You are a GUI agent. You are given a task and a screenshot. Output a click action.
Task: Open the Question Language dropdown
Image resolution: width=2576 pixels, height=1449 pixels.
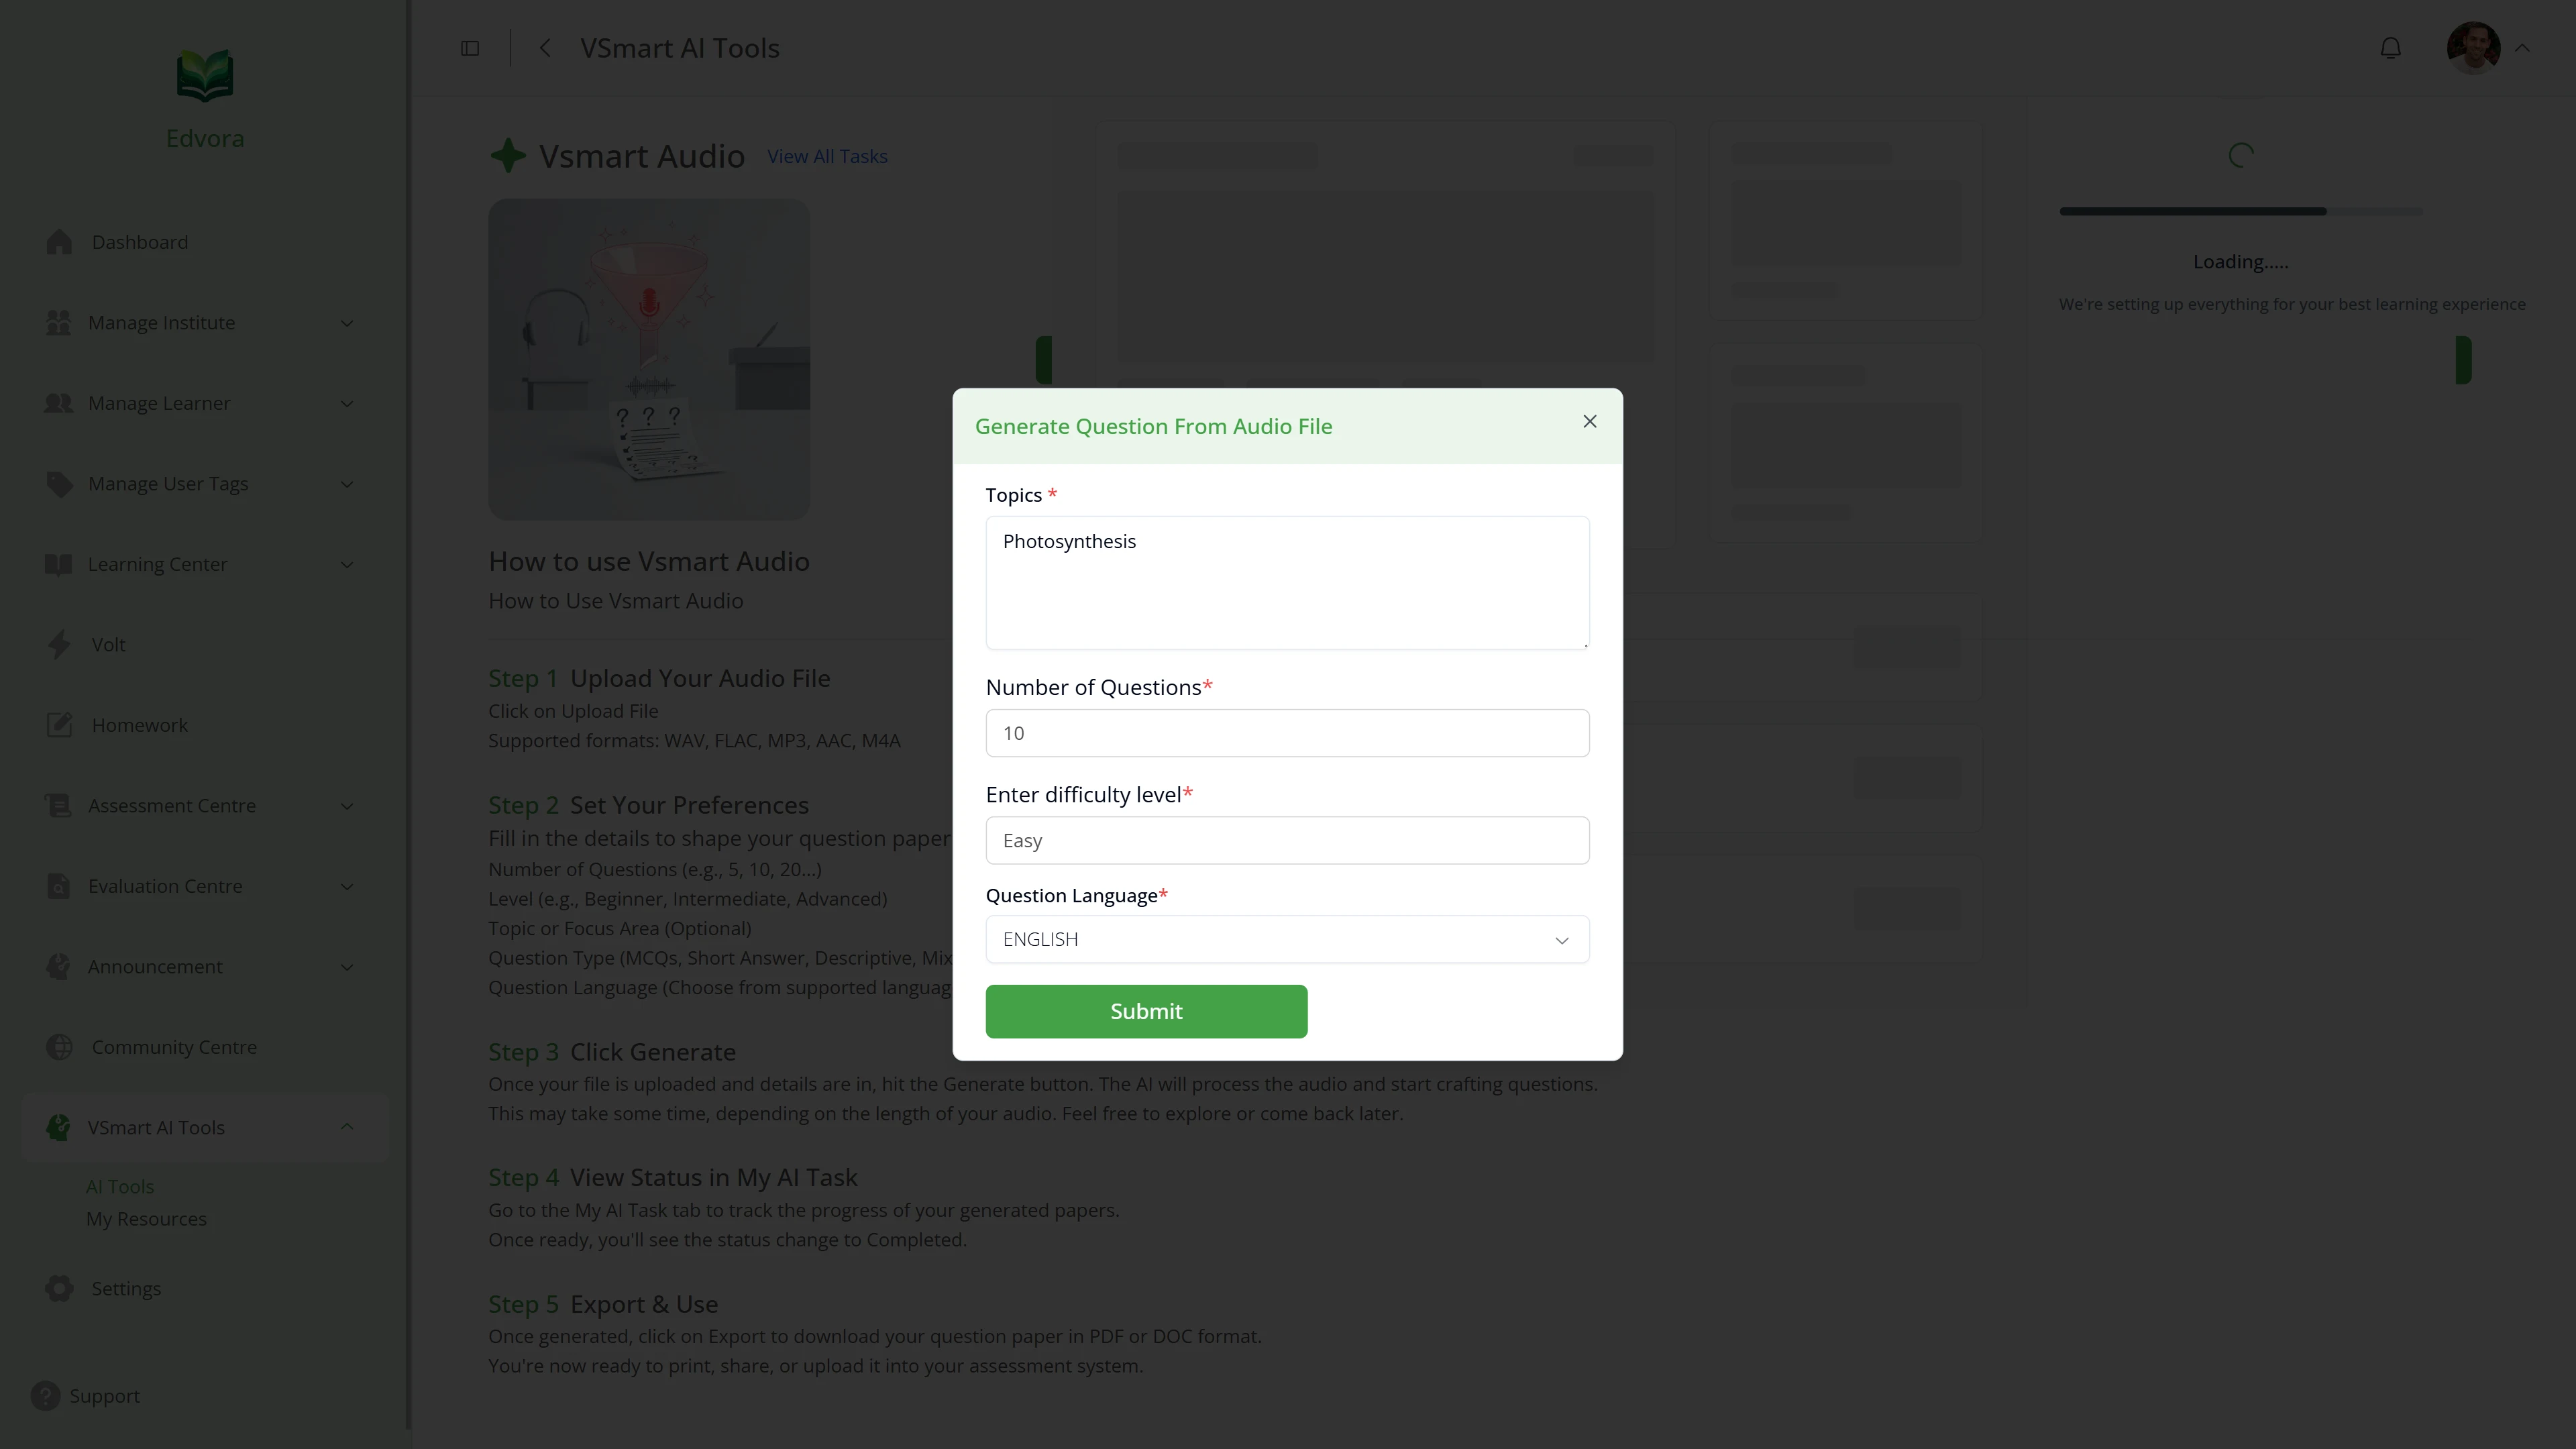[1287, 940]
